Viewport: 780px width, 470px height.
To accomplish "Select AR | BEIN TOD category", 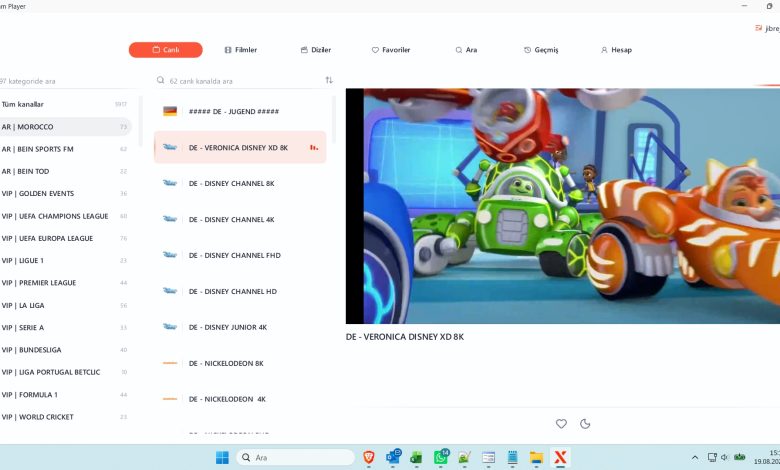I will point(65,171).
